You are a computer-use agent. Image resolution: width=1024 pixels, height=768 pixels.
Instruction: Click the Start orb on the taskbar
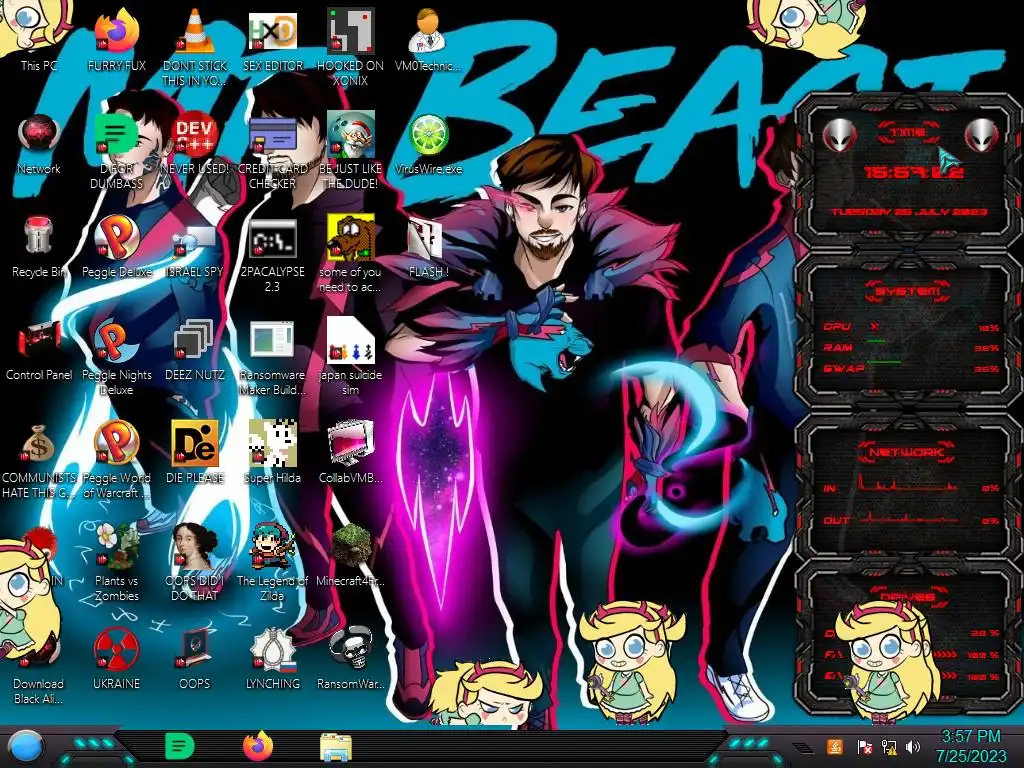[25, 747]
